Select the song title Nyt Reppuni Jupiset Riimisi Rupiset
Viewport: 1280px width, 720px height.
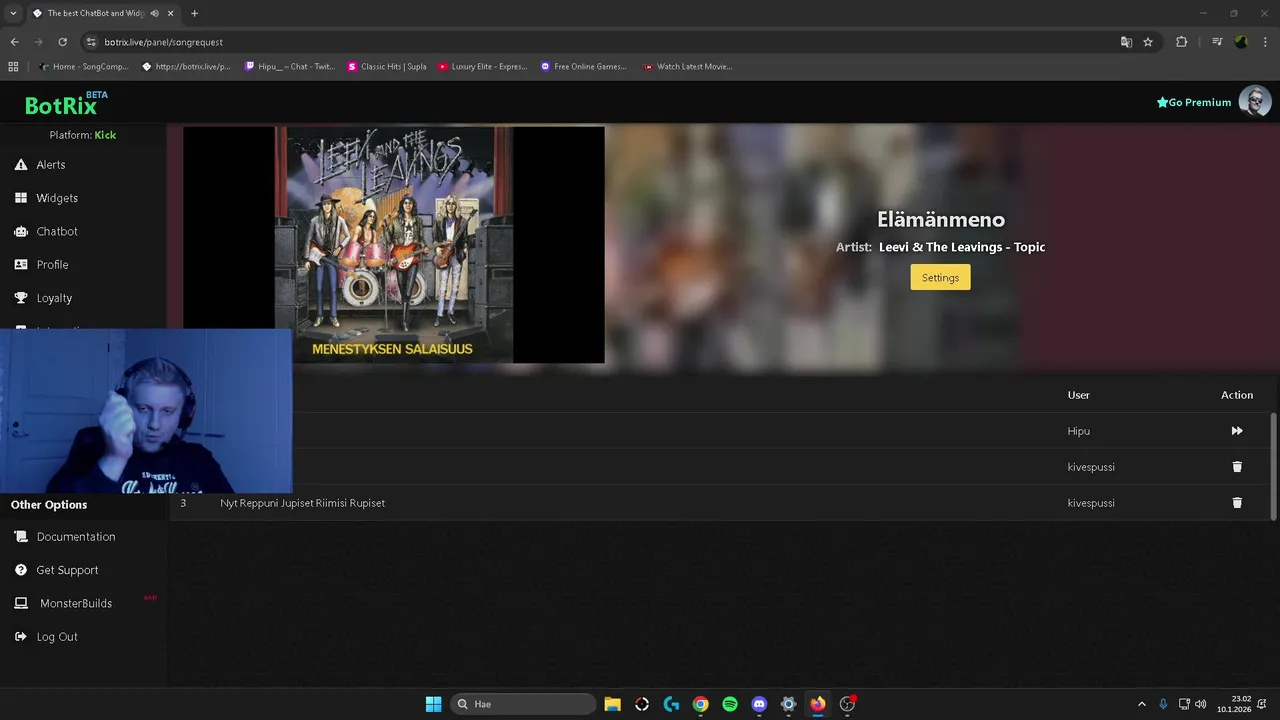pos(302,503)
